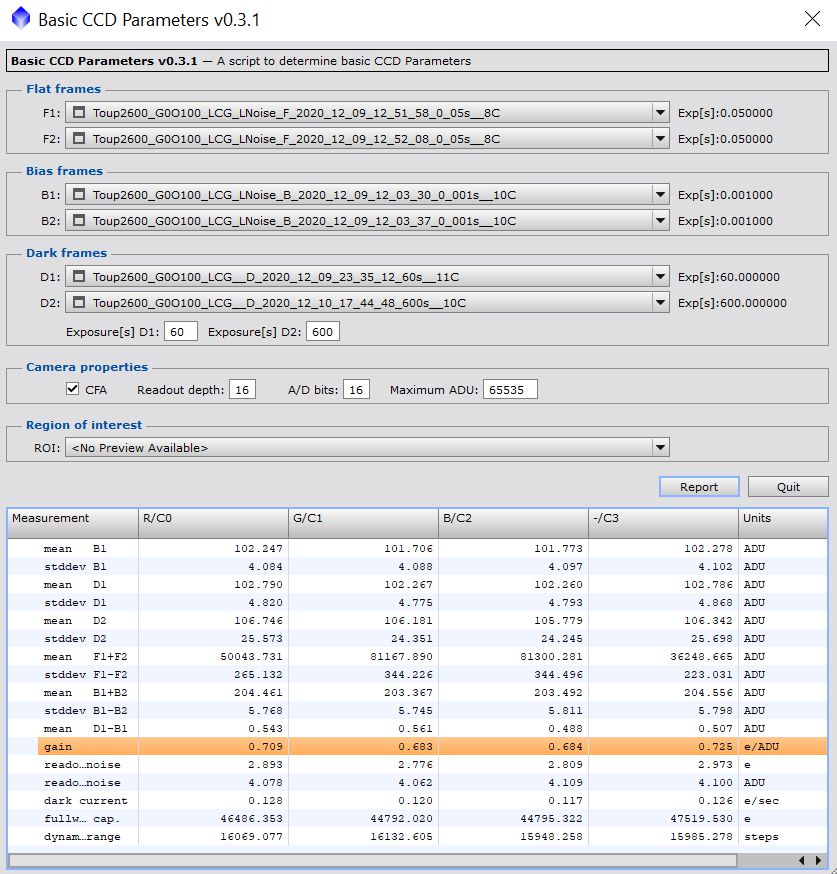The width and height of the screenshot is (837, 874).
Task: Click the G/C1 column header
Action: [363, 518]
